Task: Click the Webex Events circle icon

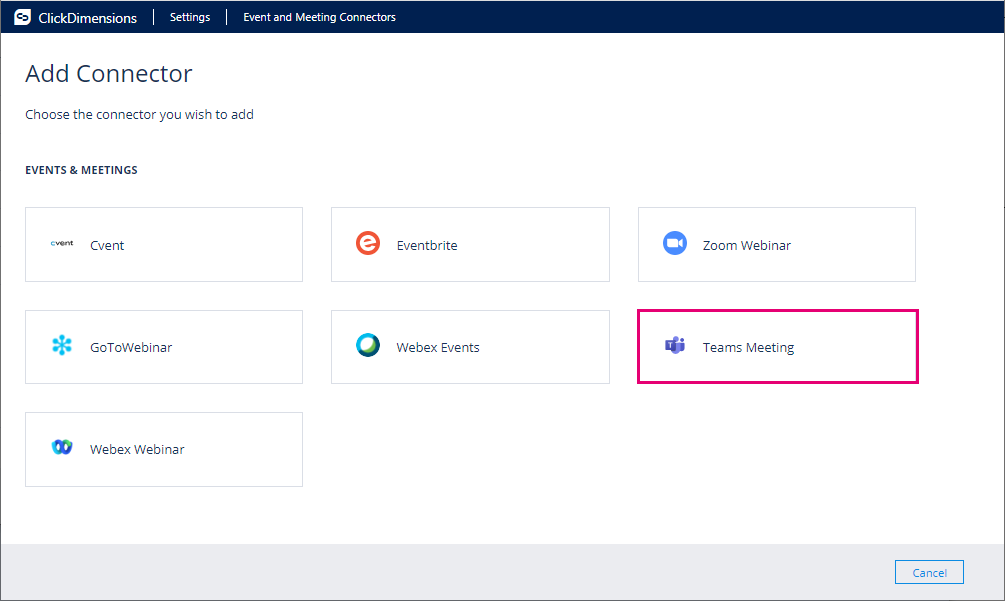Action: coord(368,345)
